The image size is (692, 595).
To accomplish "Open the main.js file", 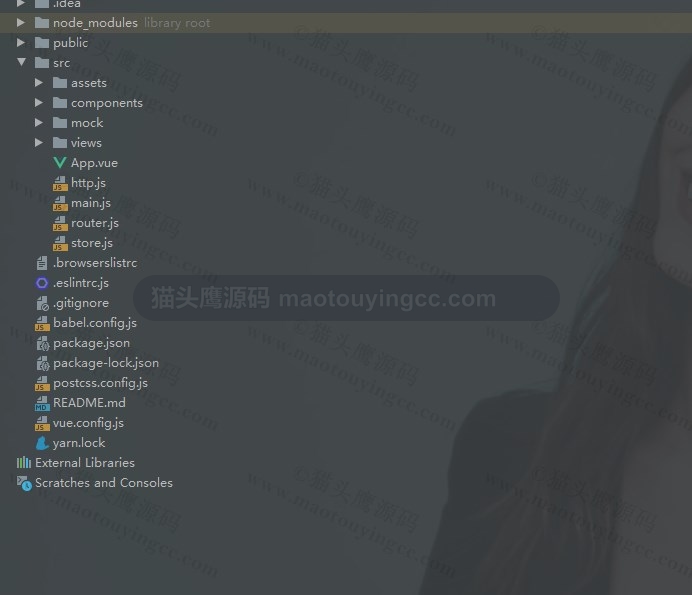I will tap(91, 203).
